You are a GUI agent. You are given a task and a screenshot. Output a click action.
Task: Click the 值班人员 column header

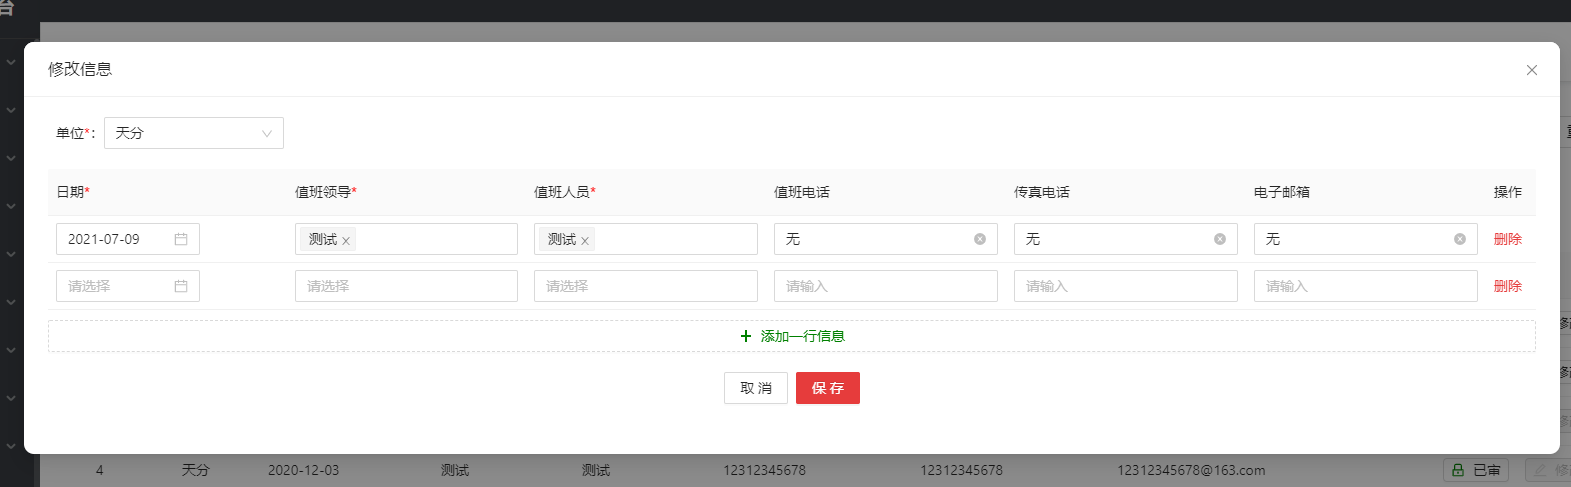pos(565,192)
